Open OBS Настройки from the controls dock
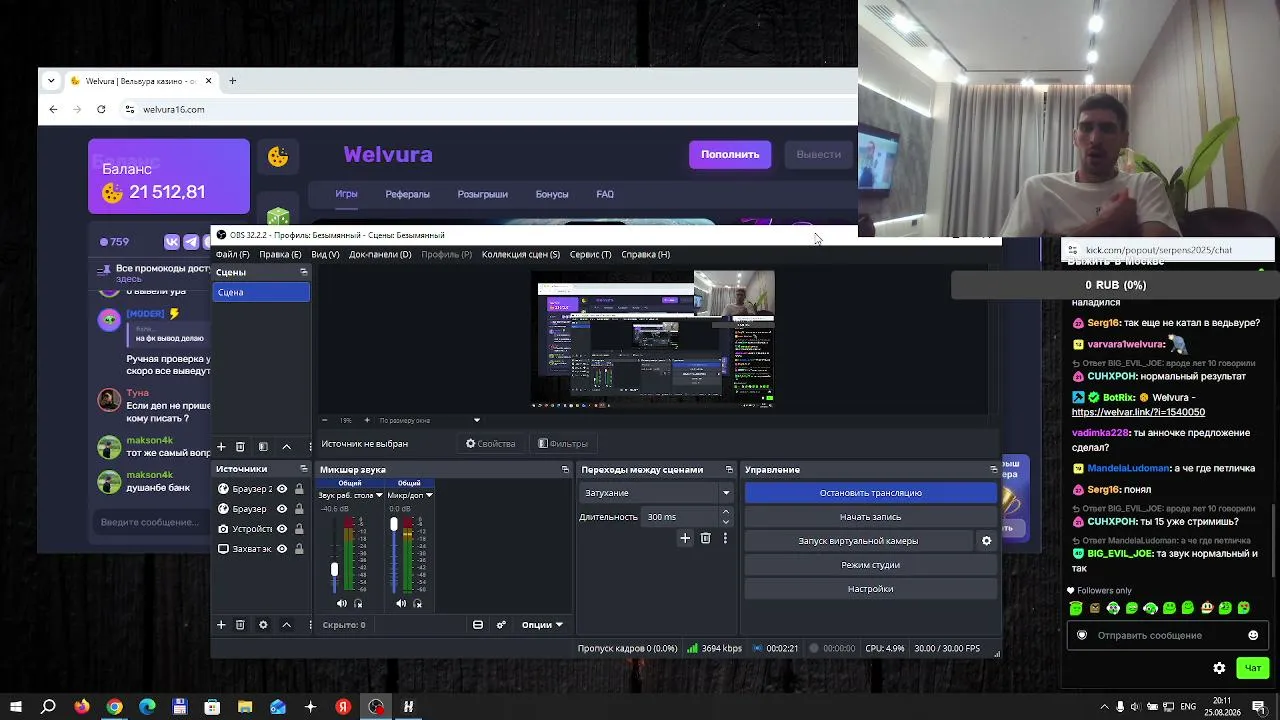Viewport: 1280px width, 720px height. 871,589
